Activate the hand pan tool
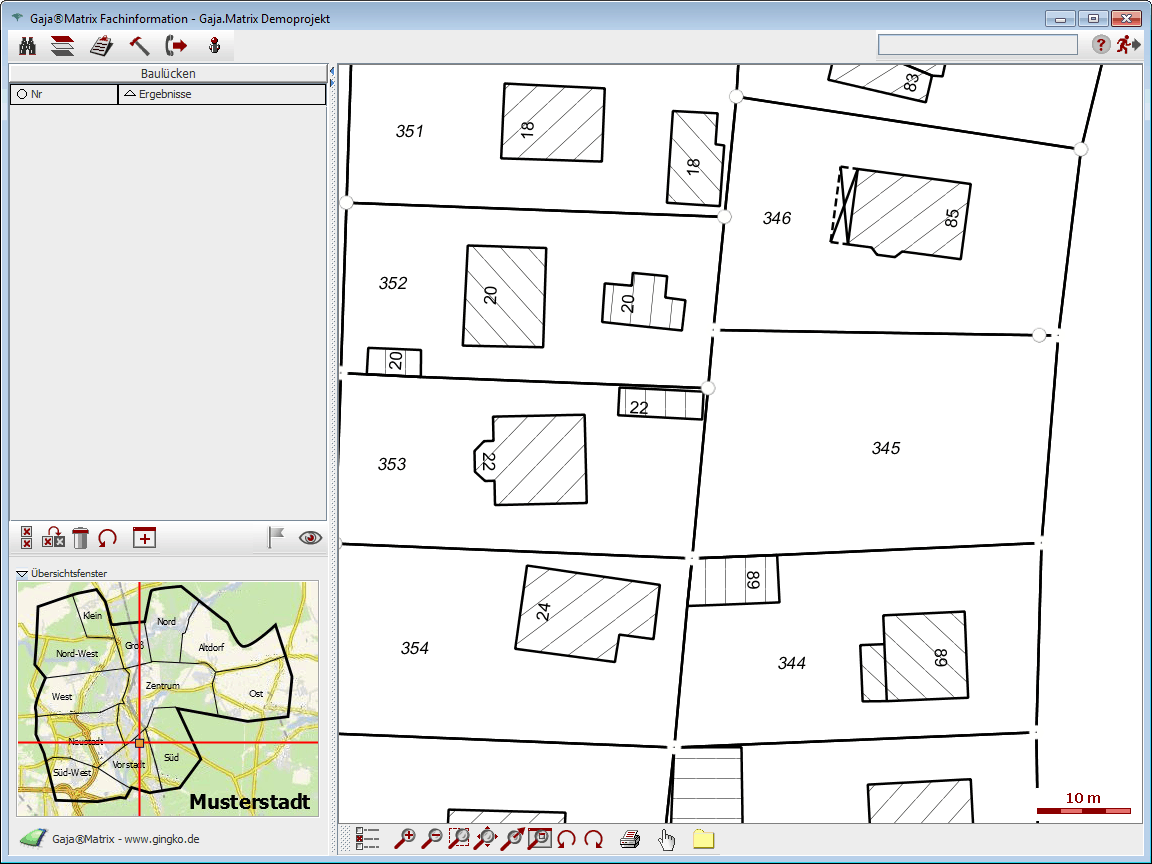This screenshot has height=864, width=1152. click(666, 839)
